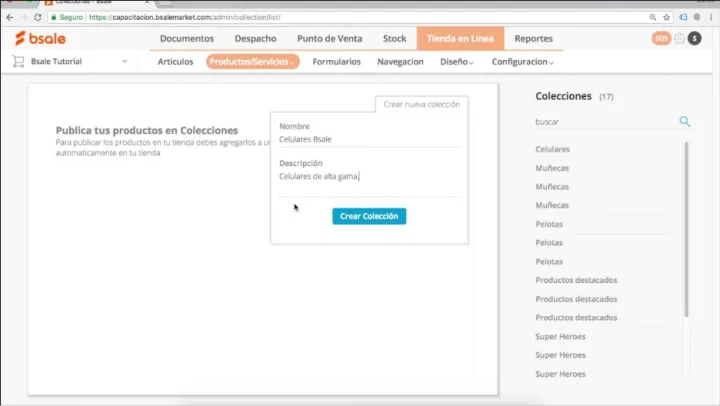The image size is (720, 406).
Task: Open the Punto de Venta tab
Action: point(330,38)
